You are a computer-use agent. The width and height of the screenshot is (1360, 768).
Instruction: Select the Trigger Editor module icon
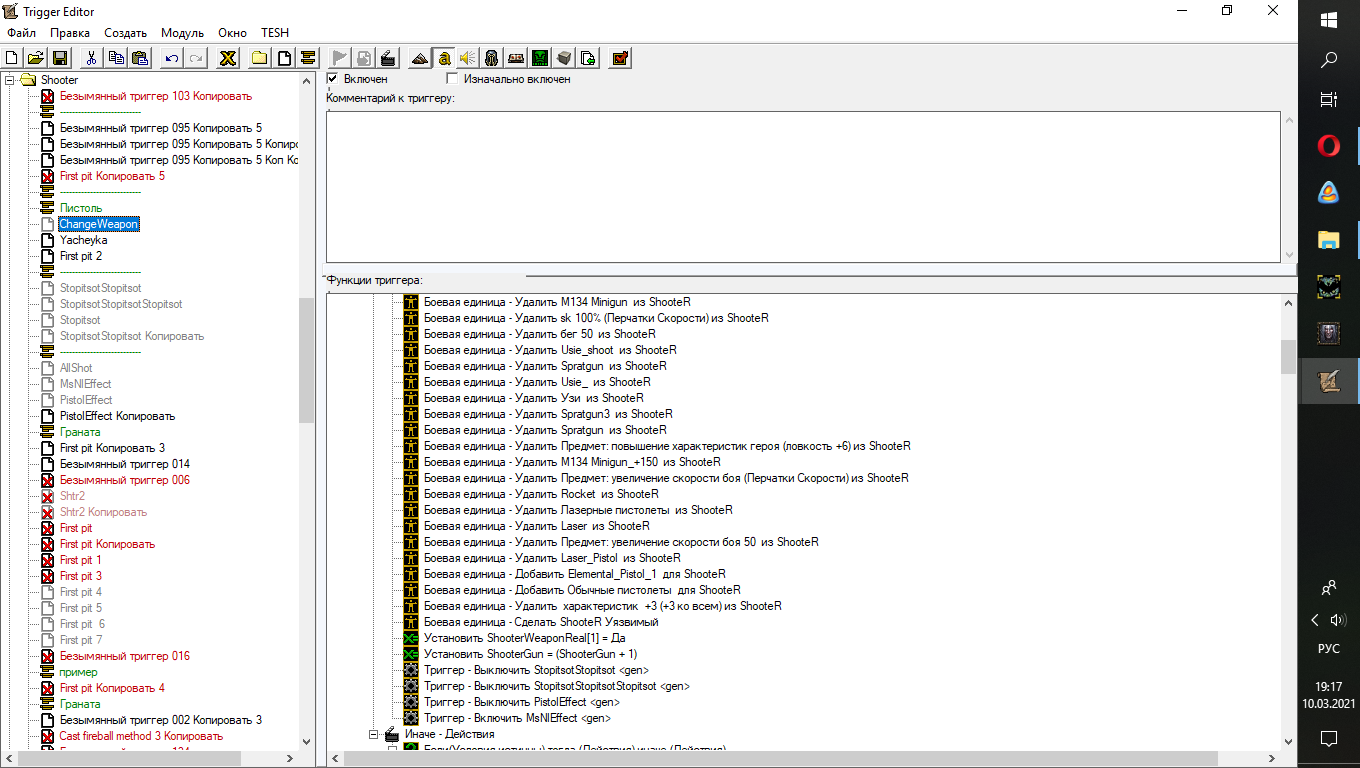click(444, 58)
